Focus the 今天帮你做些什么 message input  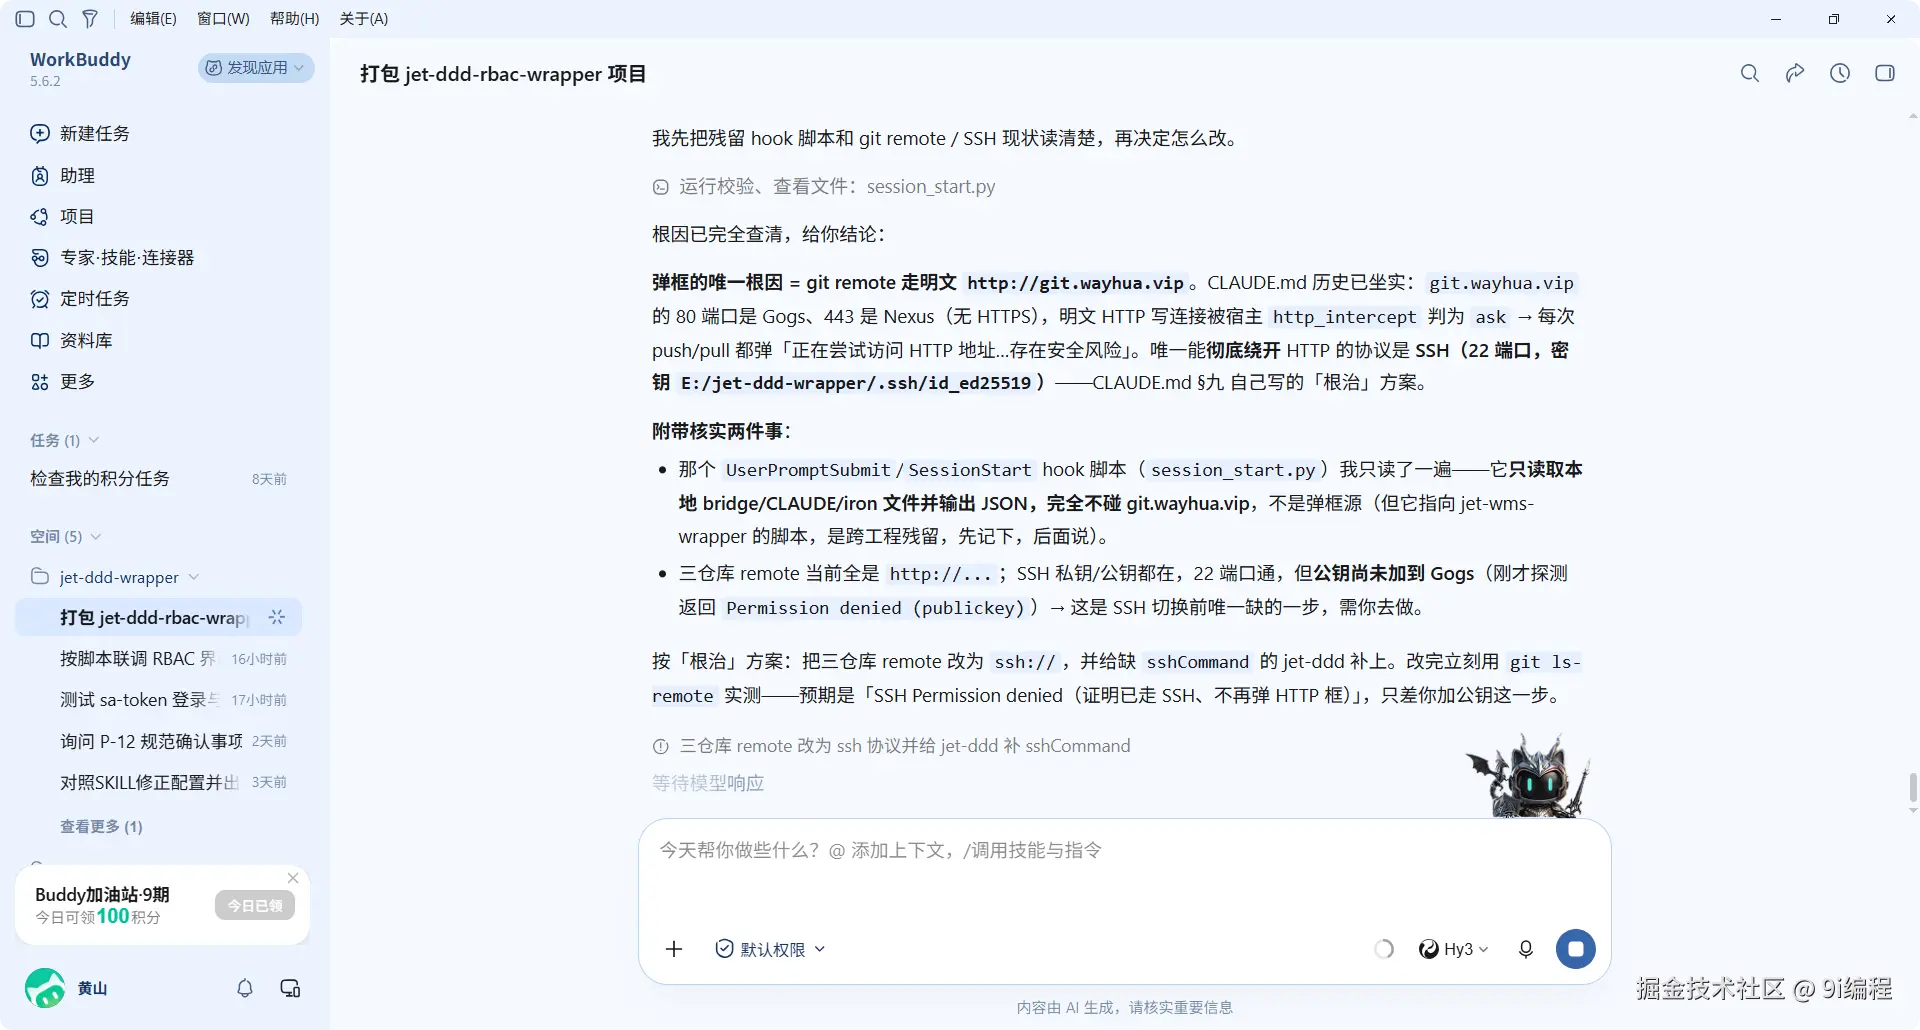tap(1124, 868)
